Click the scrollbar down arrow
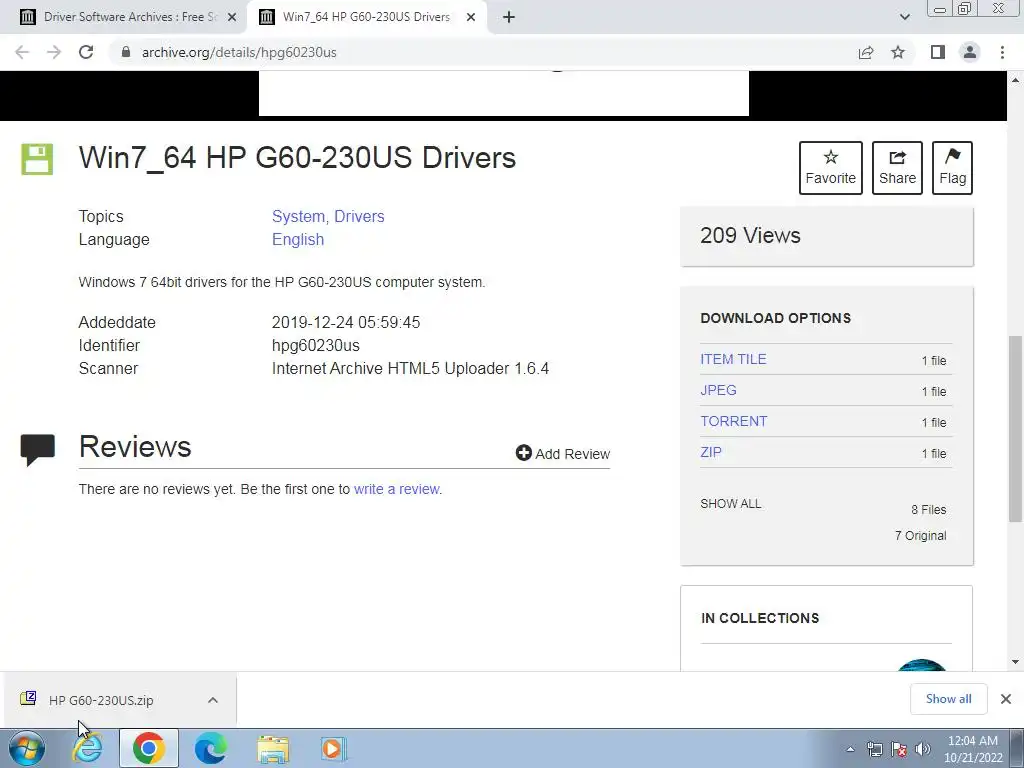The width and height of the screenshot is (1024, 768). (x=1015, y=662)
